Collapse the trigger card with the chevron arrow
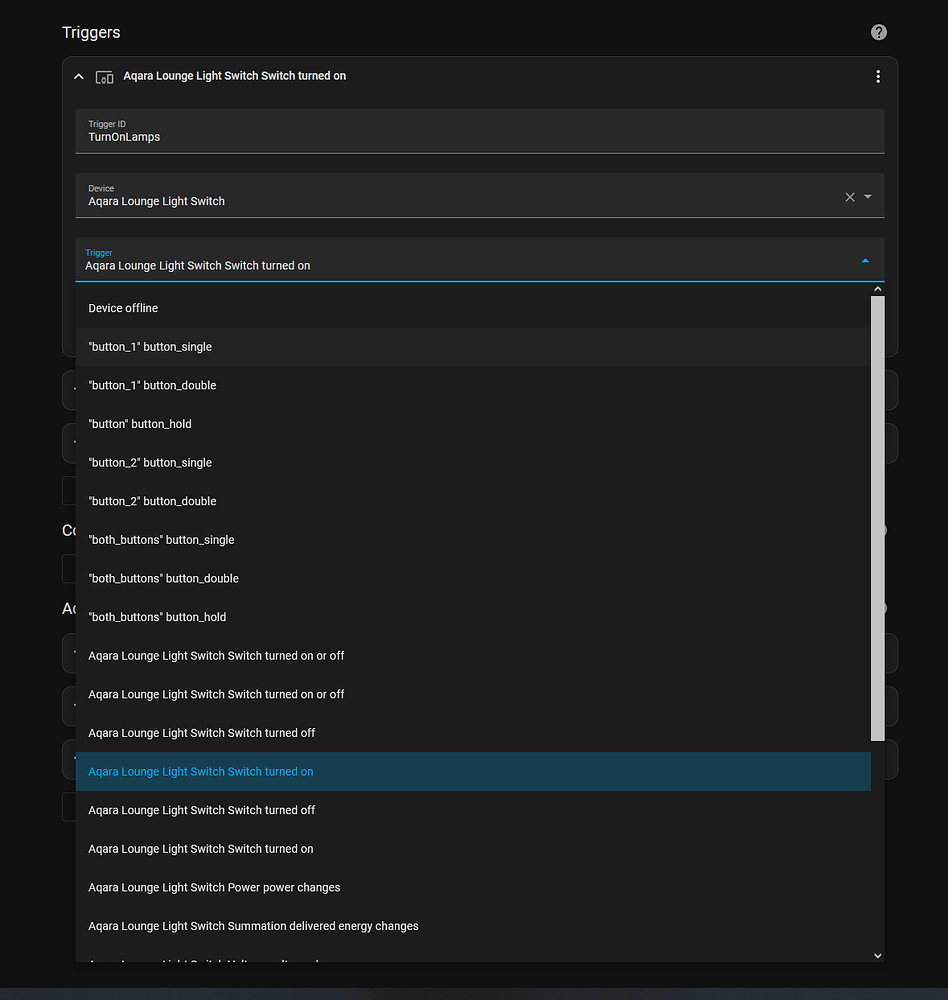The height and width of the screenshot is (1000, 948). [x=78, y=76]
